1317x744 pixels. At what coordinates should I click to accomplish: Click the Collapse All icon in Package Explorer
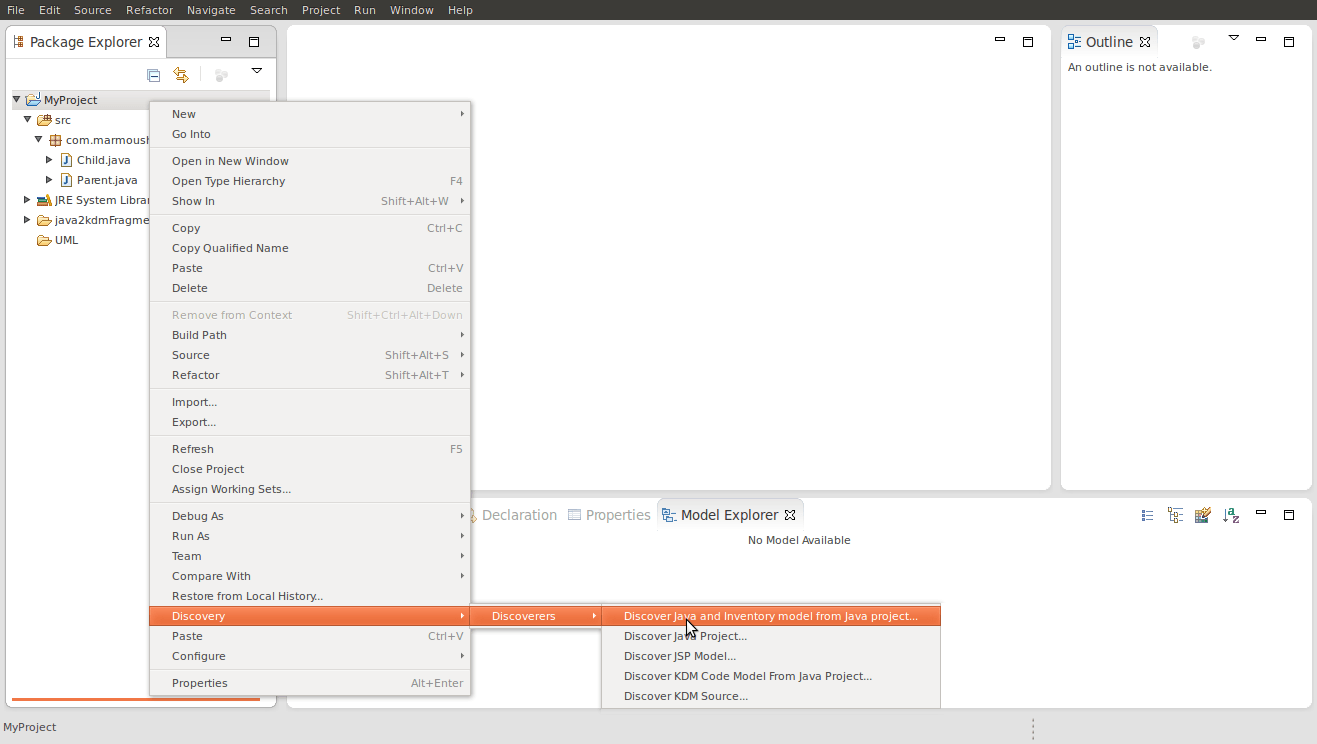[x=153, y=75]
